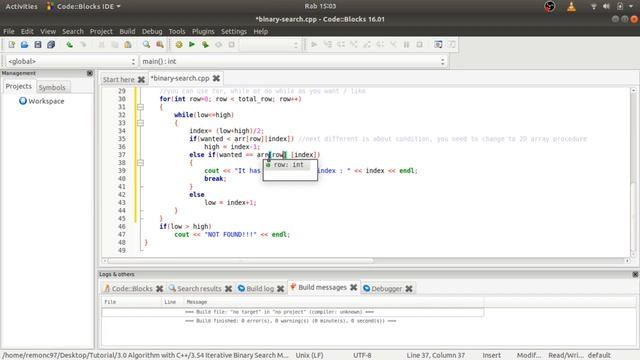Switch to the Symbols tab
The image size is (640, 360).
[x=52, y=87]
